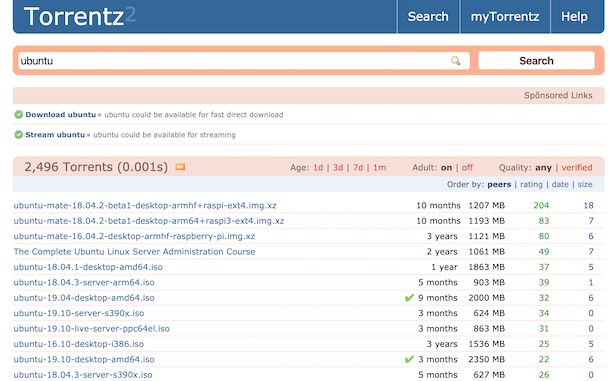
Task: Order results by peers
Action: pos(499,184)
